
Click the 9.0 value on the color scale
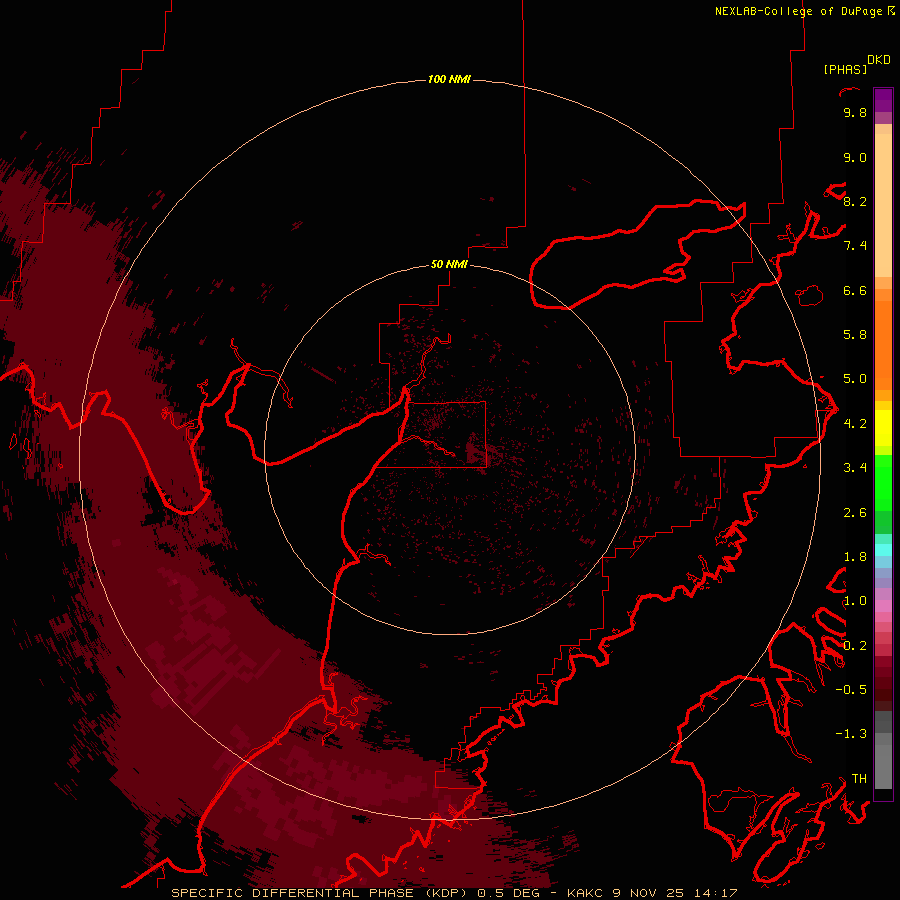[x=855, y=157]
